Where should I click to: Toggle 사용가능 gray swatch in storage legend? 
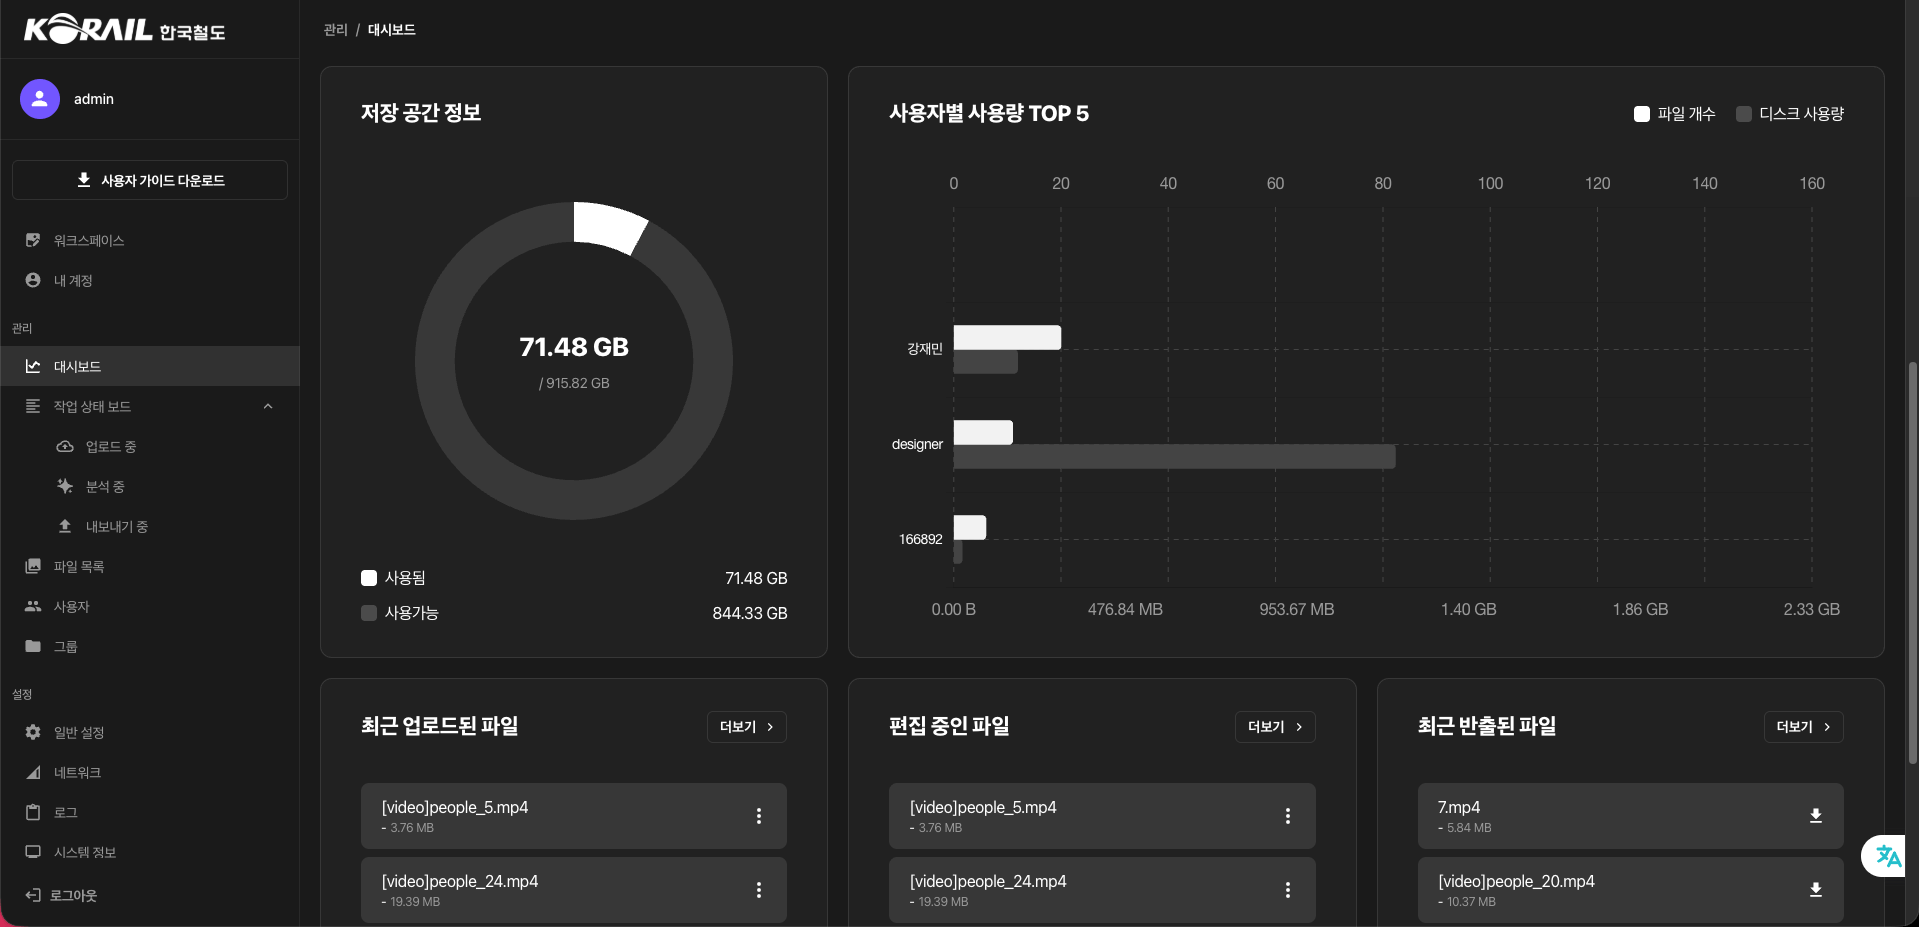369,613
